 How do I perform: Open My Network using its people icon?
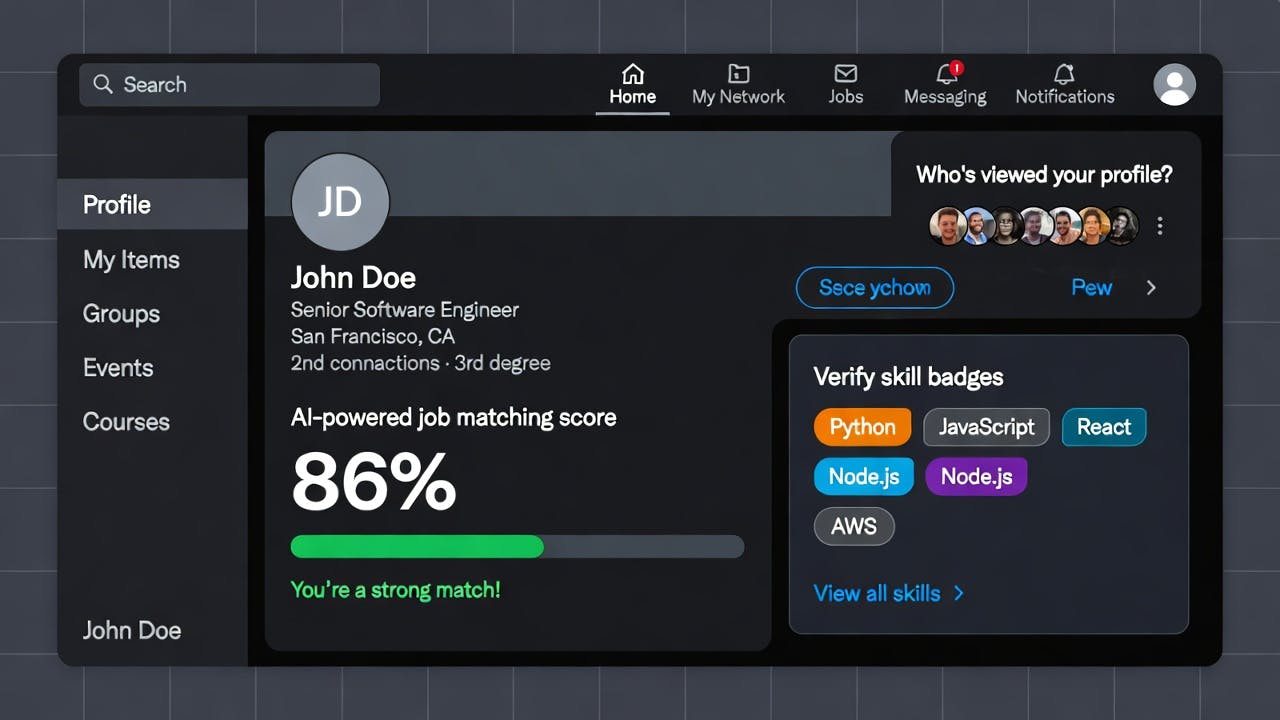738,73
